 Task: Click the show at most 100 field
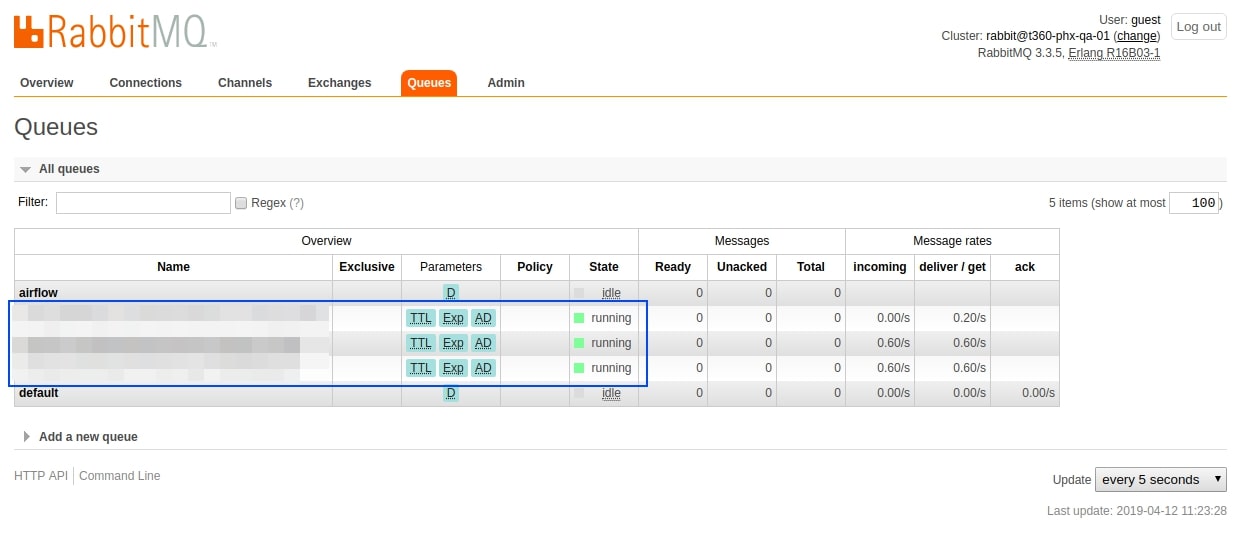point(1193,203)
